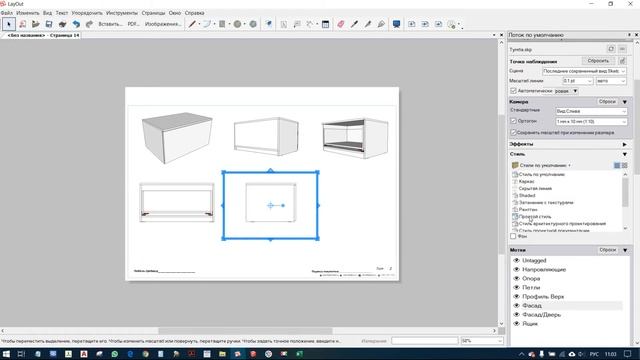Click the measurements input field
The height and width of the screenshot is (360, 640).
(424, 340)
